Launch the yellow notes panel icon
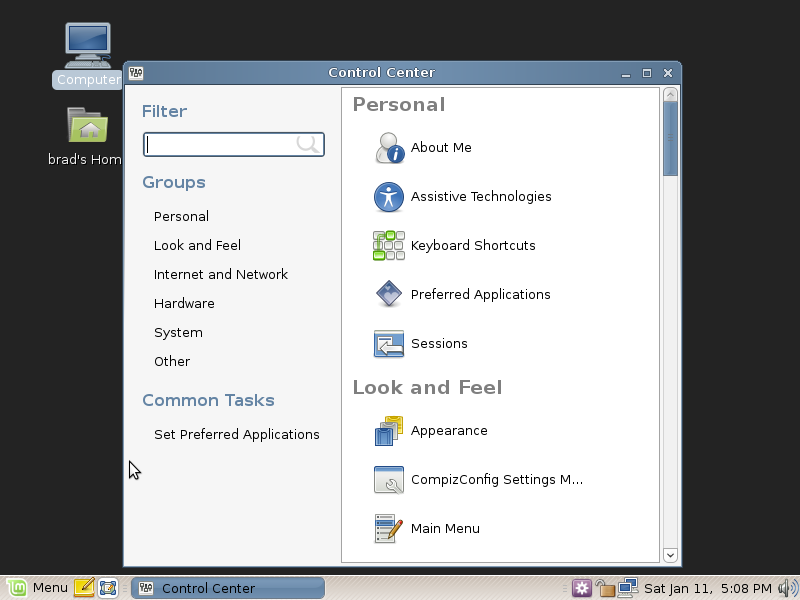 (84, 588)
